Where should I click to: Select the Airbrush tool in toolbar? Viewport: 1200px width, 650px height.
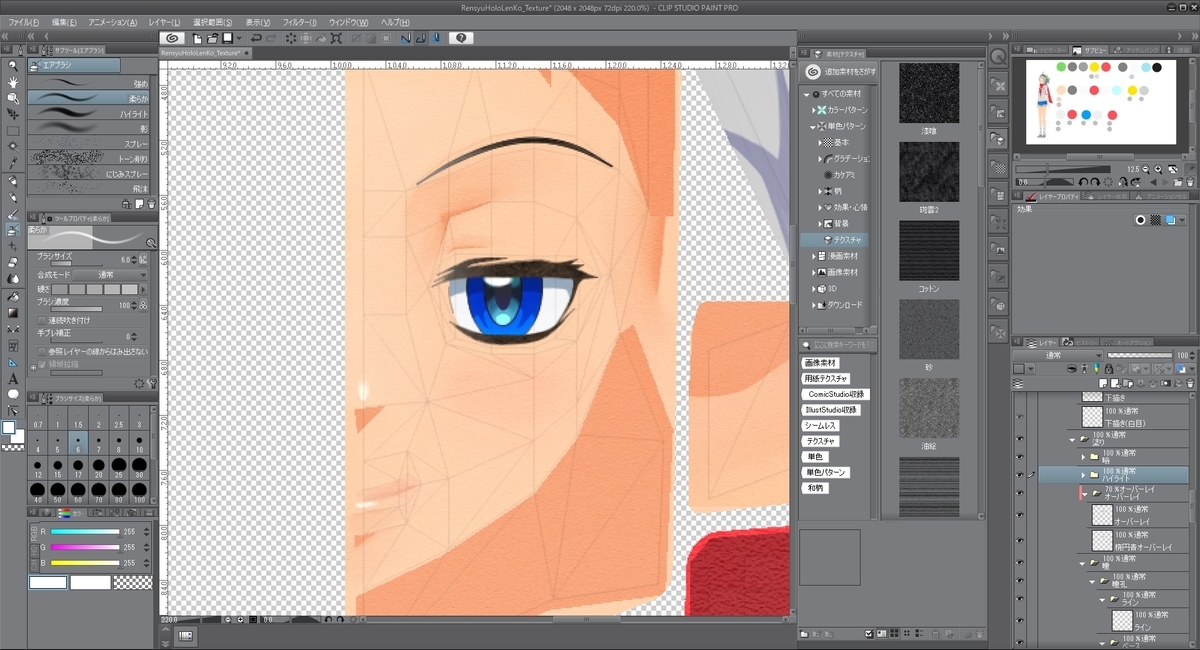tap(13, 230)
